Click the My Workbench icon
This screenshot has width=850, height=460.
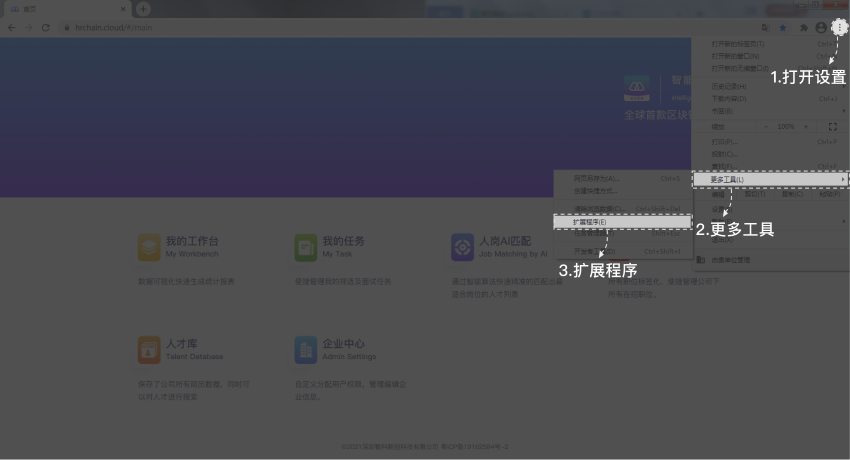point(149,247)
